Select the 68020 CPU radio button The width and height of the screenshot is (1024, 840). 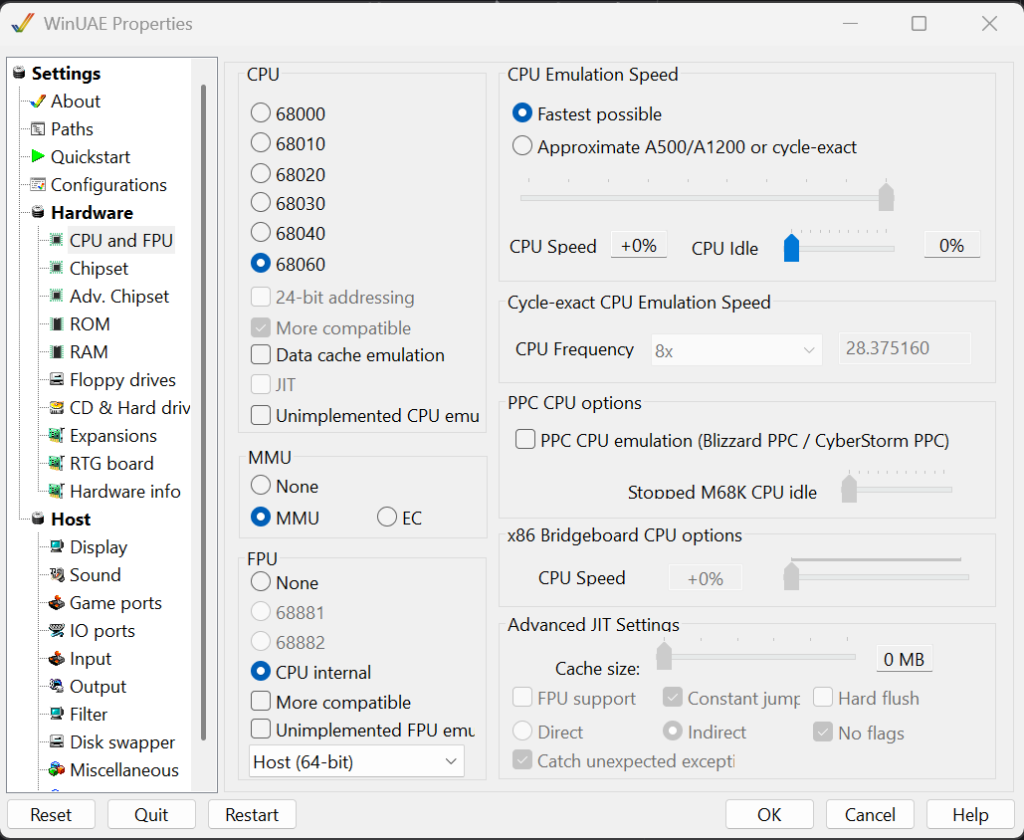pos(261,174)
